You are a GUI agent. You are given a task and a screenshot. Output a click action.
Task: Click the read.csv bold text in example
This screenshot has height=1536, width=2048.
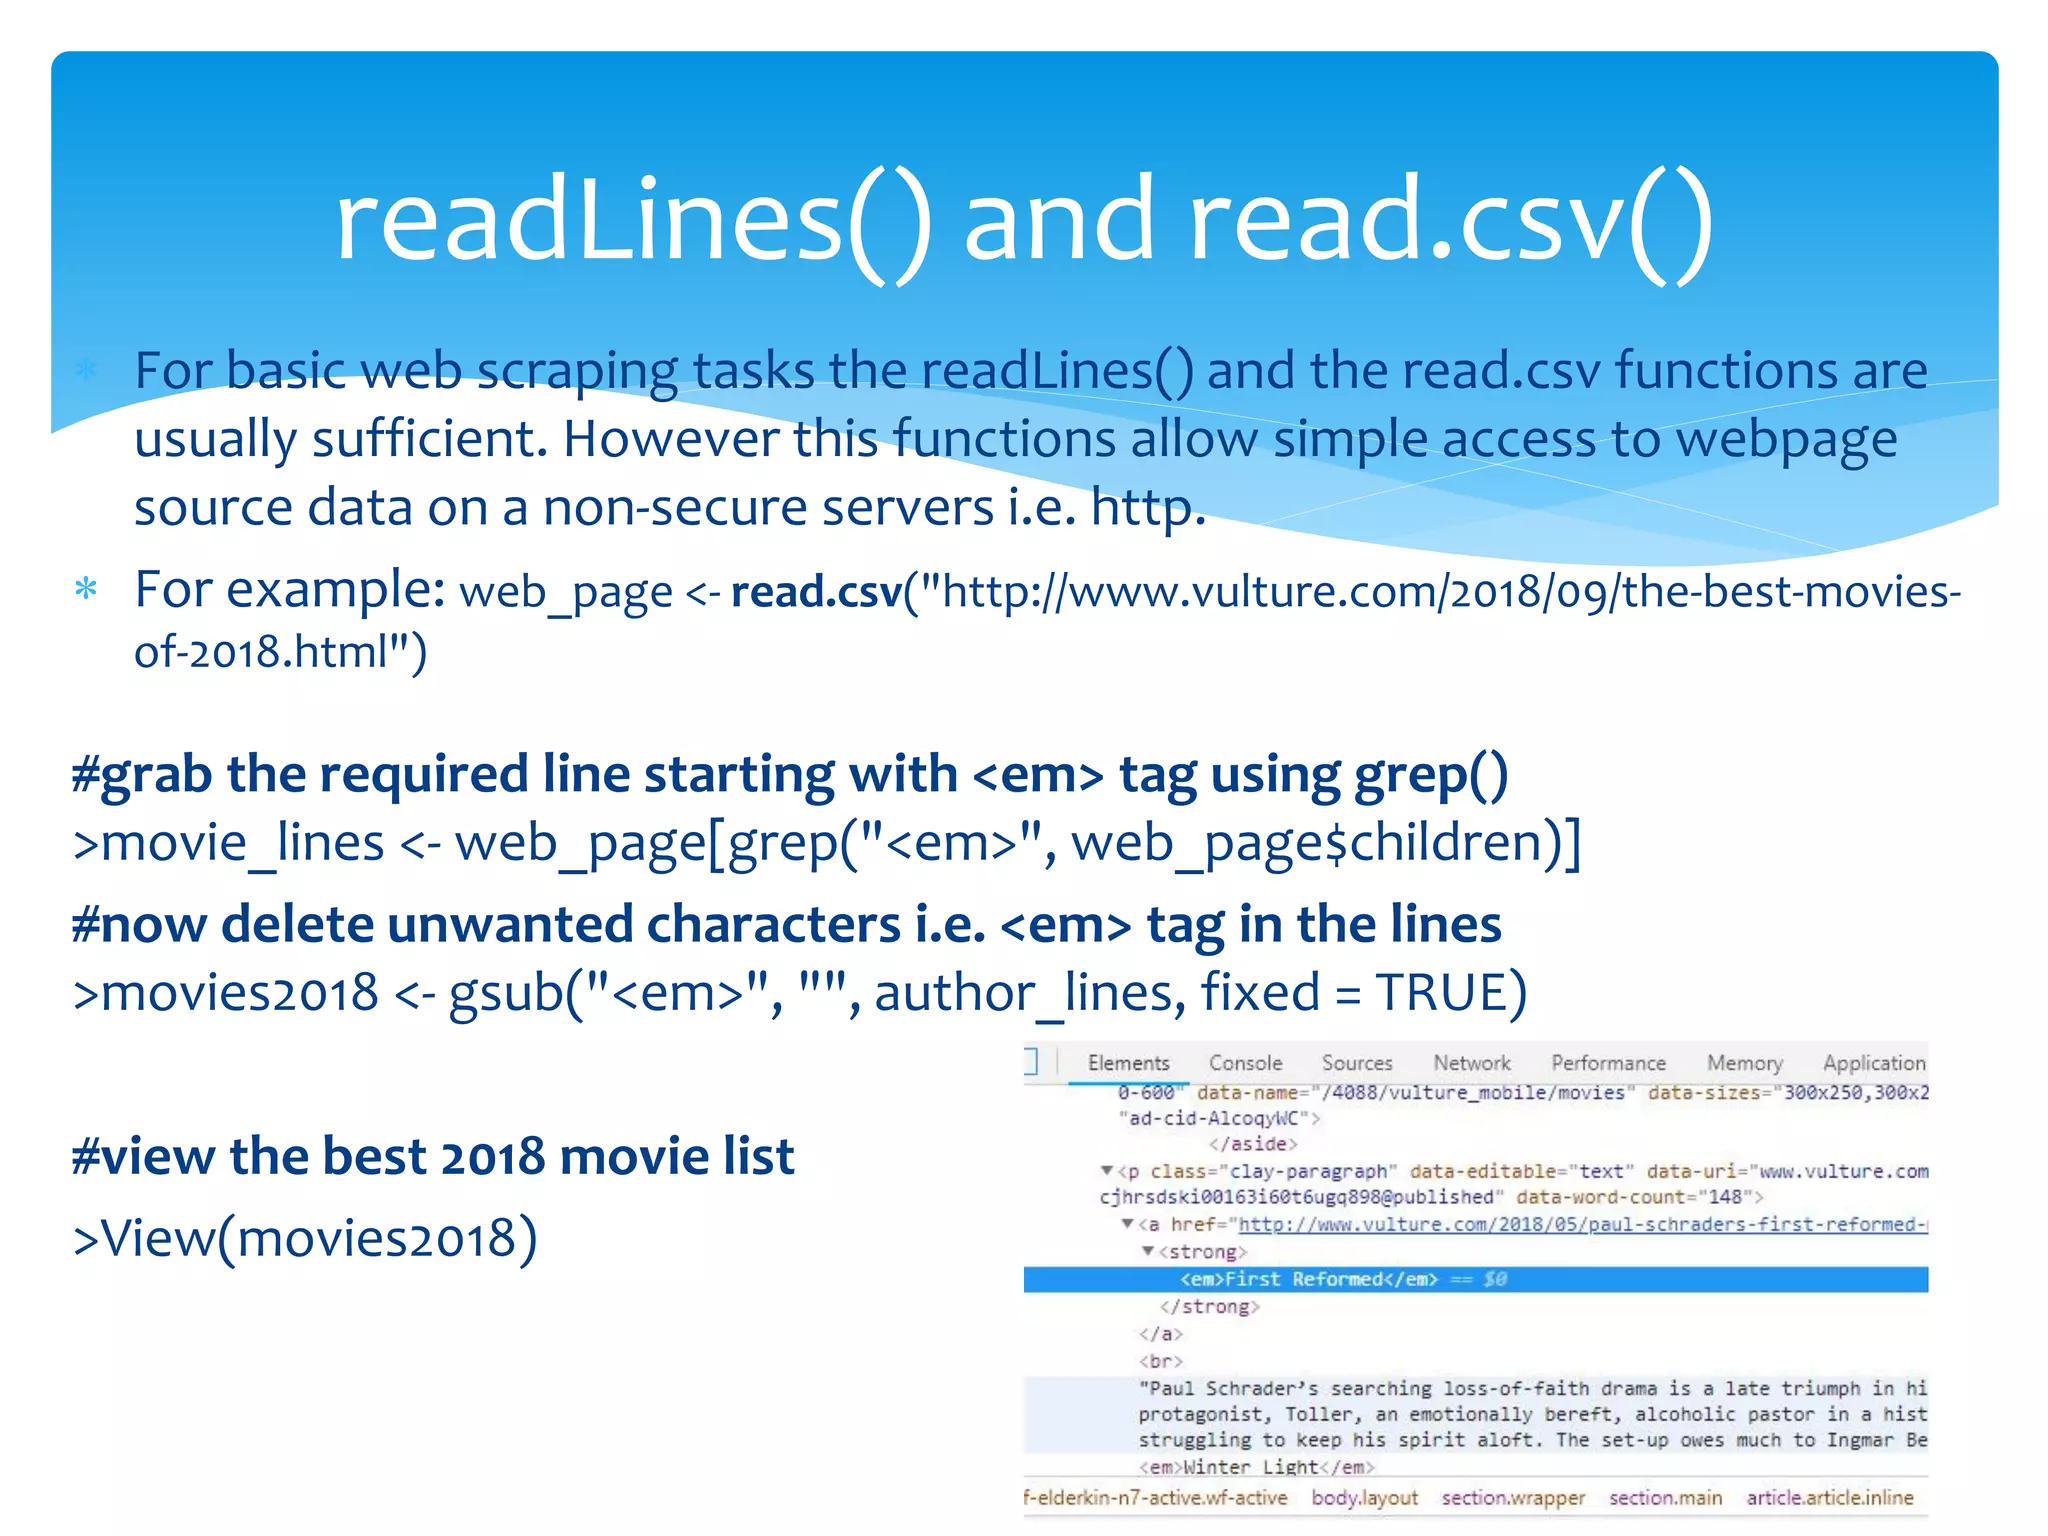coord(816,591)
